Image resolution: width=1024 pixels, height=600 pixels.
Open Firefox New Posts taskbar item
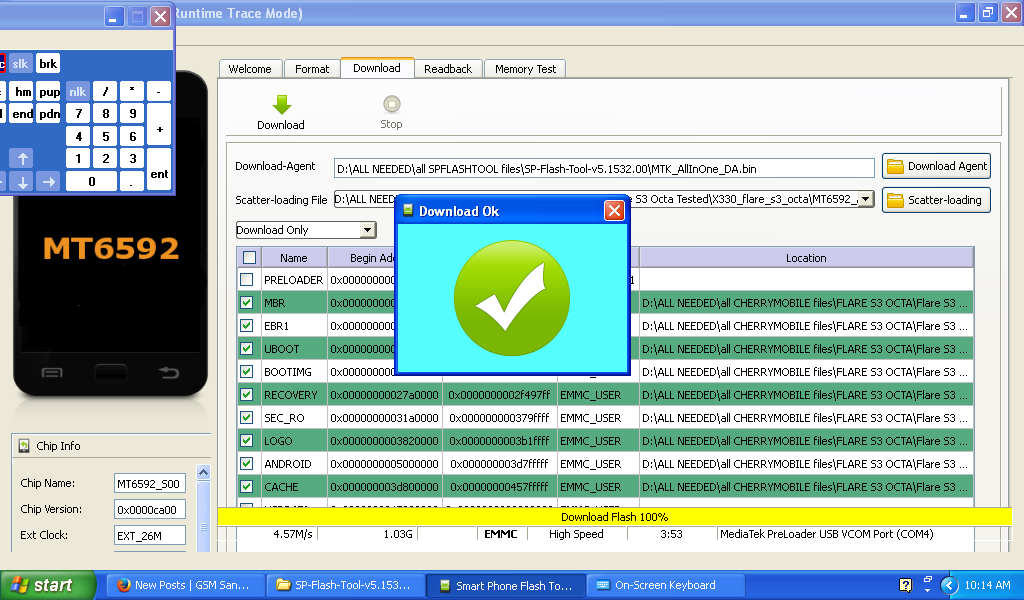[x=183, y=585]
